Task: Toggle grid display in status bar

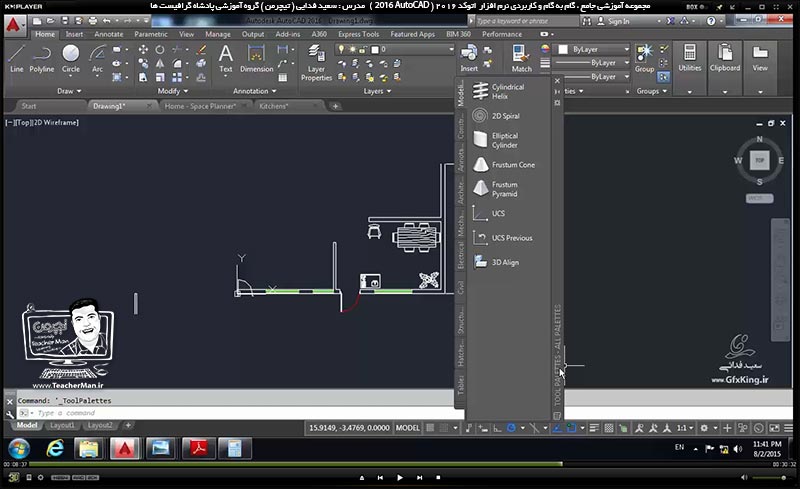Action: 430,428
